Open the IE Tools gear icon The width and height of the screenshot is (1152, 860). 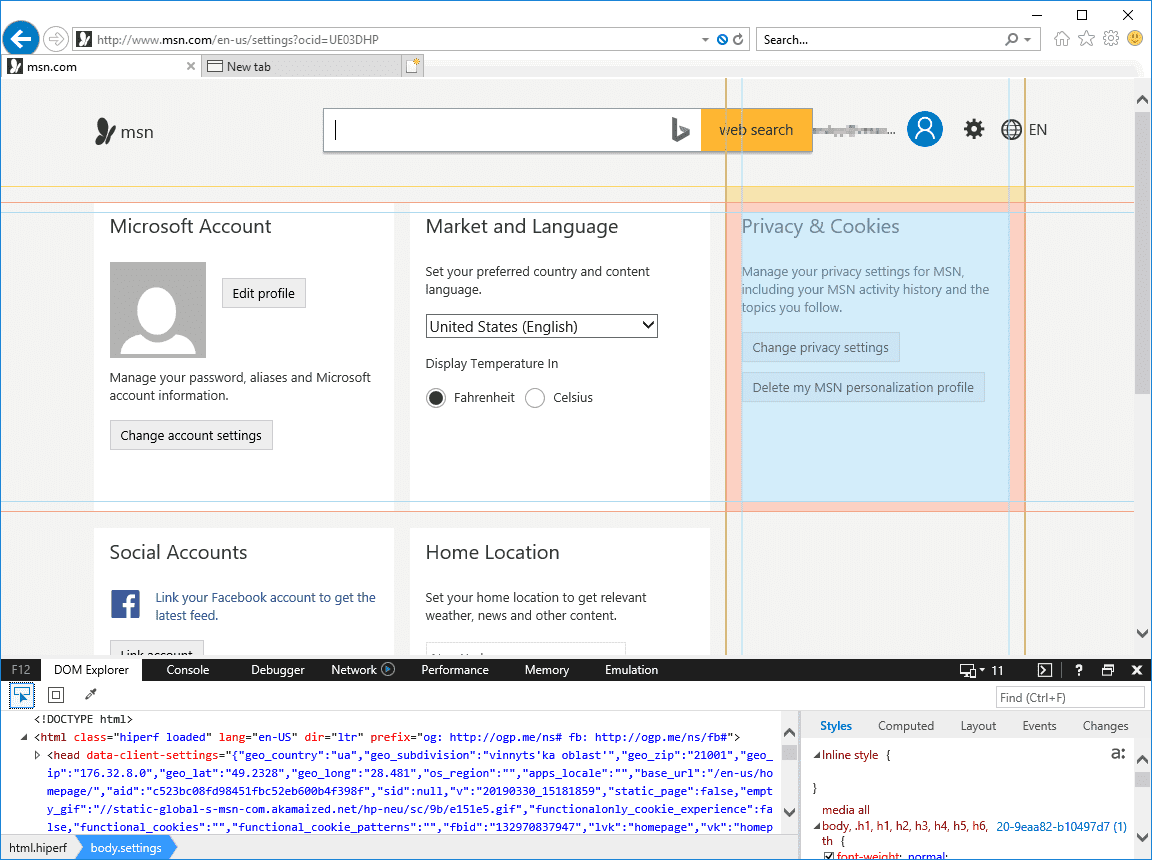coord(1111,38)
